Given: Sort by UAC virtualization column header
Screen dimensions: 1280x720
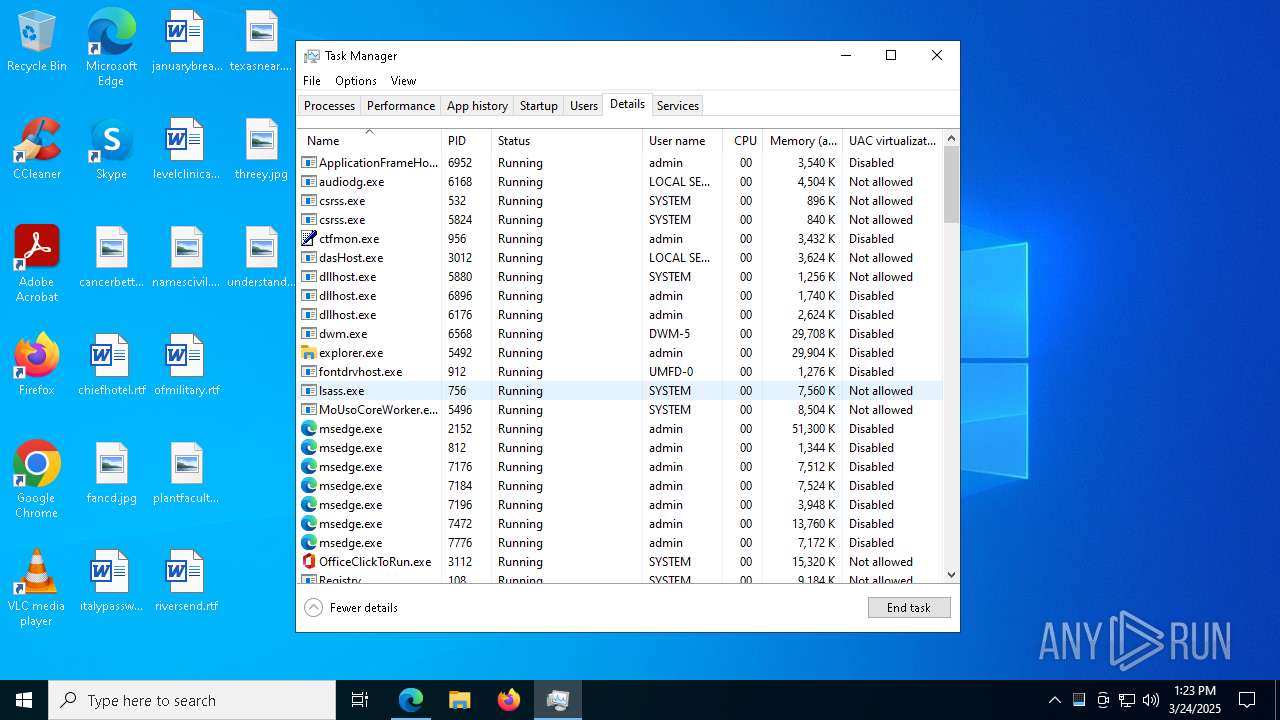Looking at the screenshot, I should (892, 141).
